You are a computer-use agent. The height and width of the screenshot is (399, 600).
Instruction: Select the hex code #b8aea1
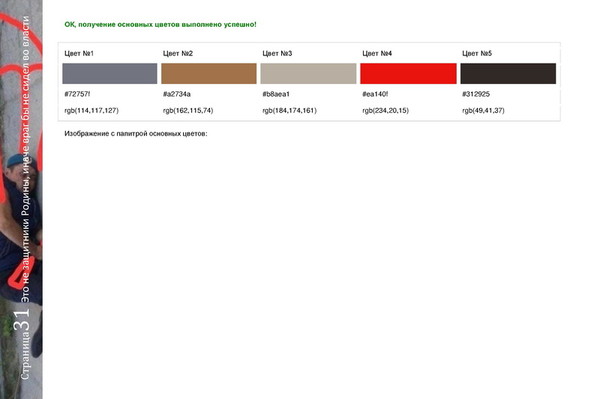coord(276,94)
